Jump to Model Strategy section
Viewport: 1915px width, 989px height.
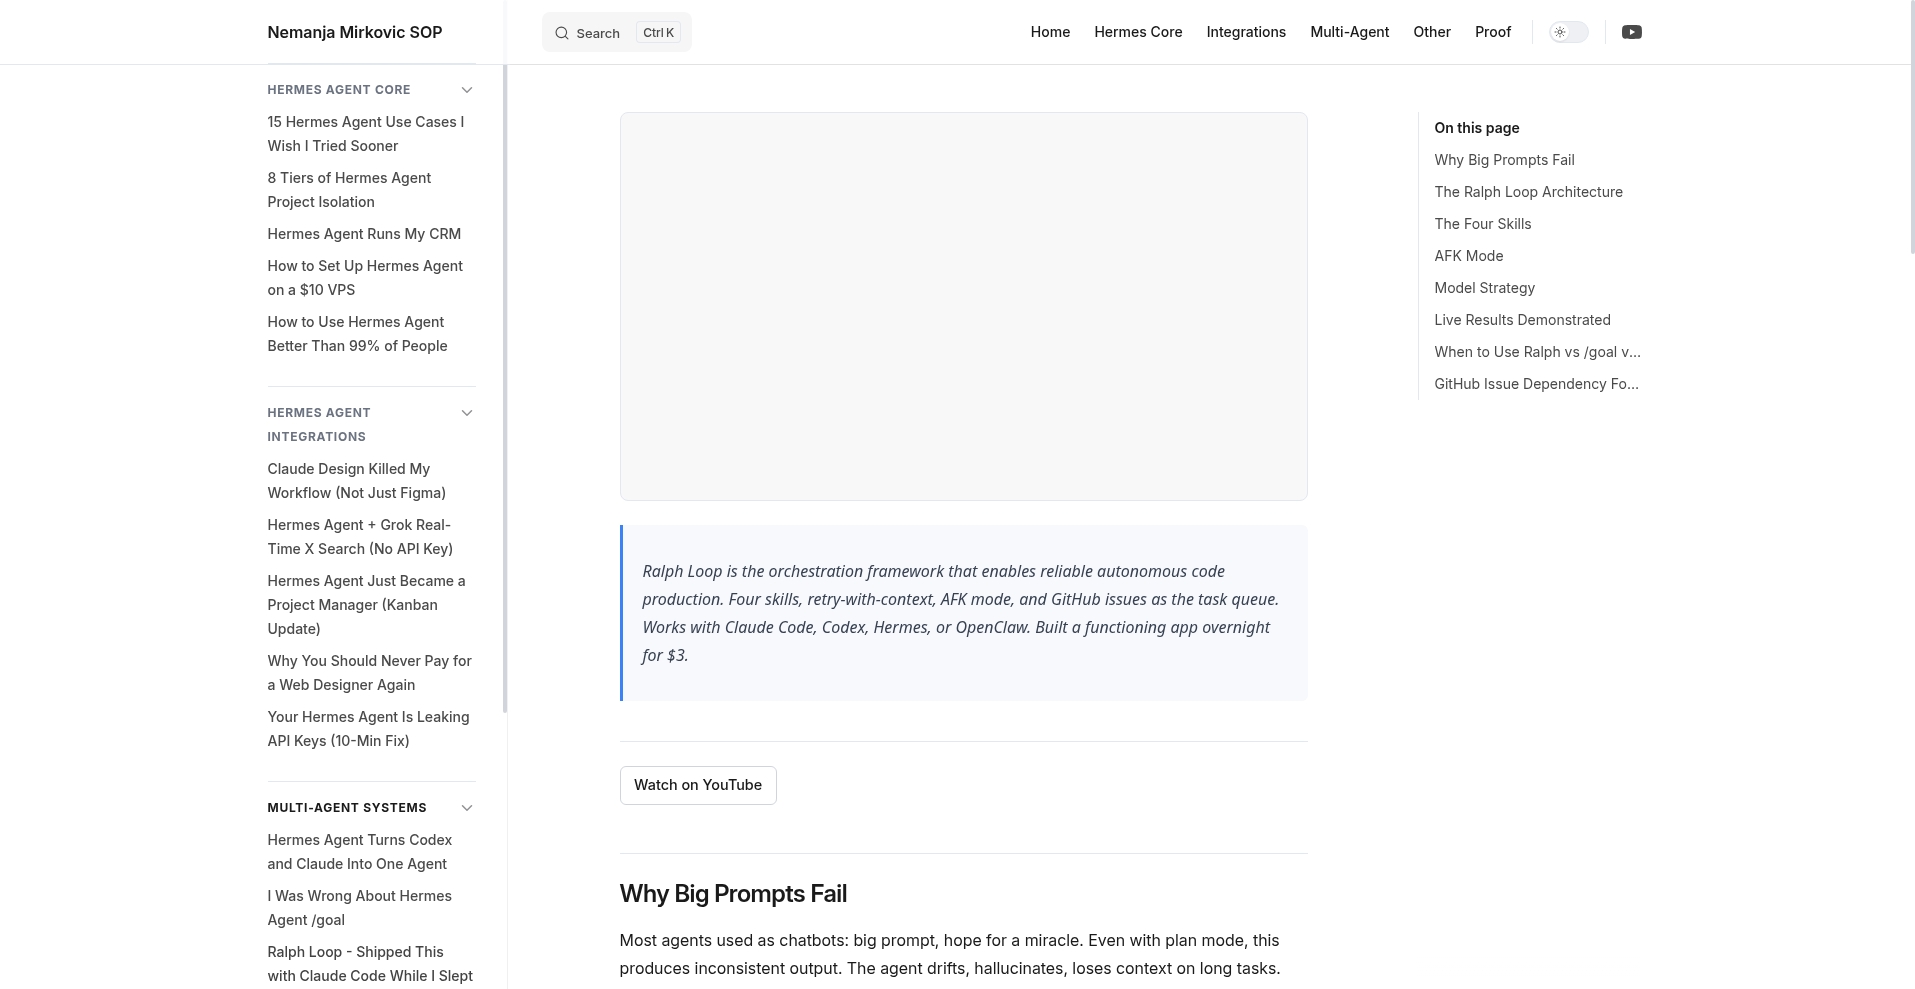[1484, 288]
